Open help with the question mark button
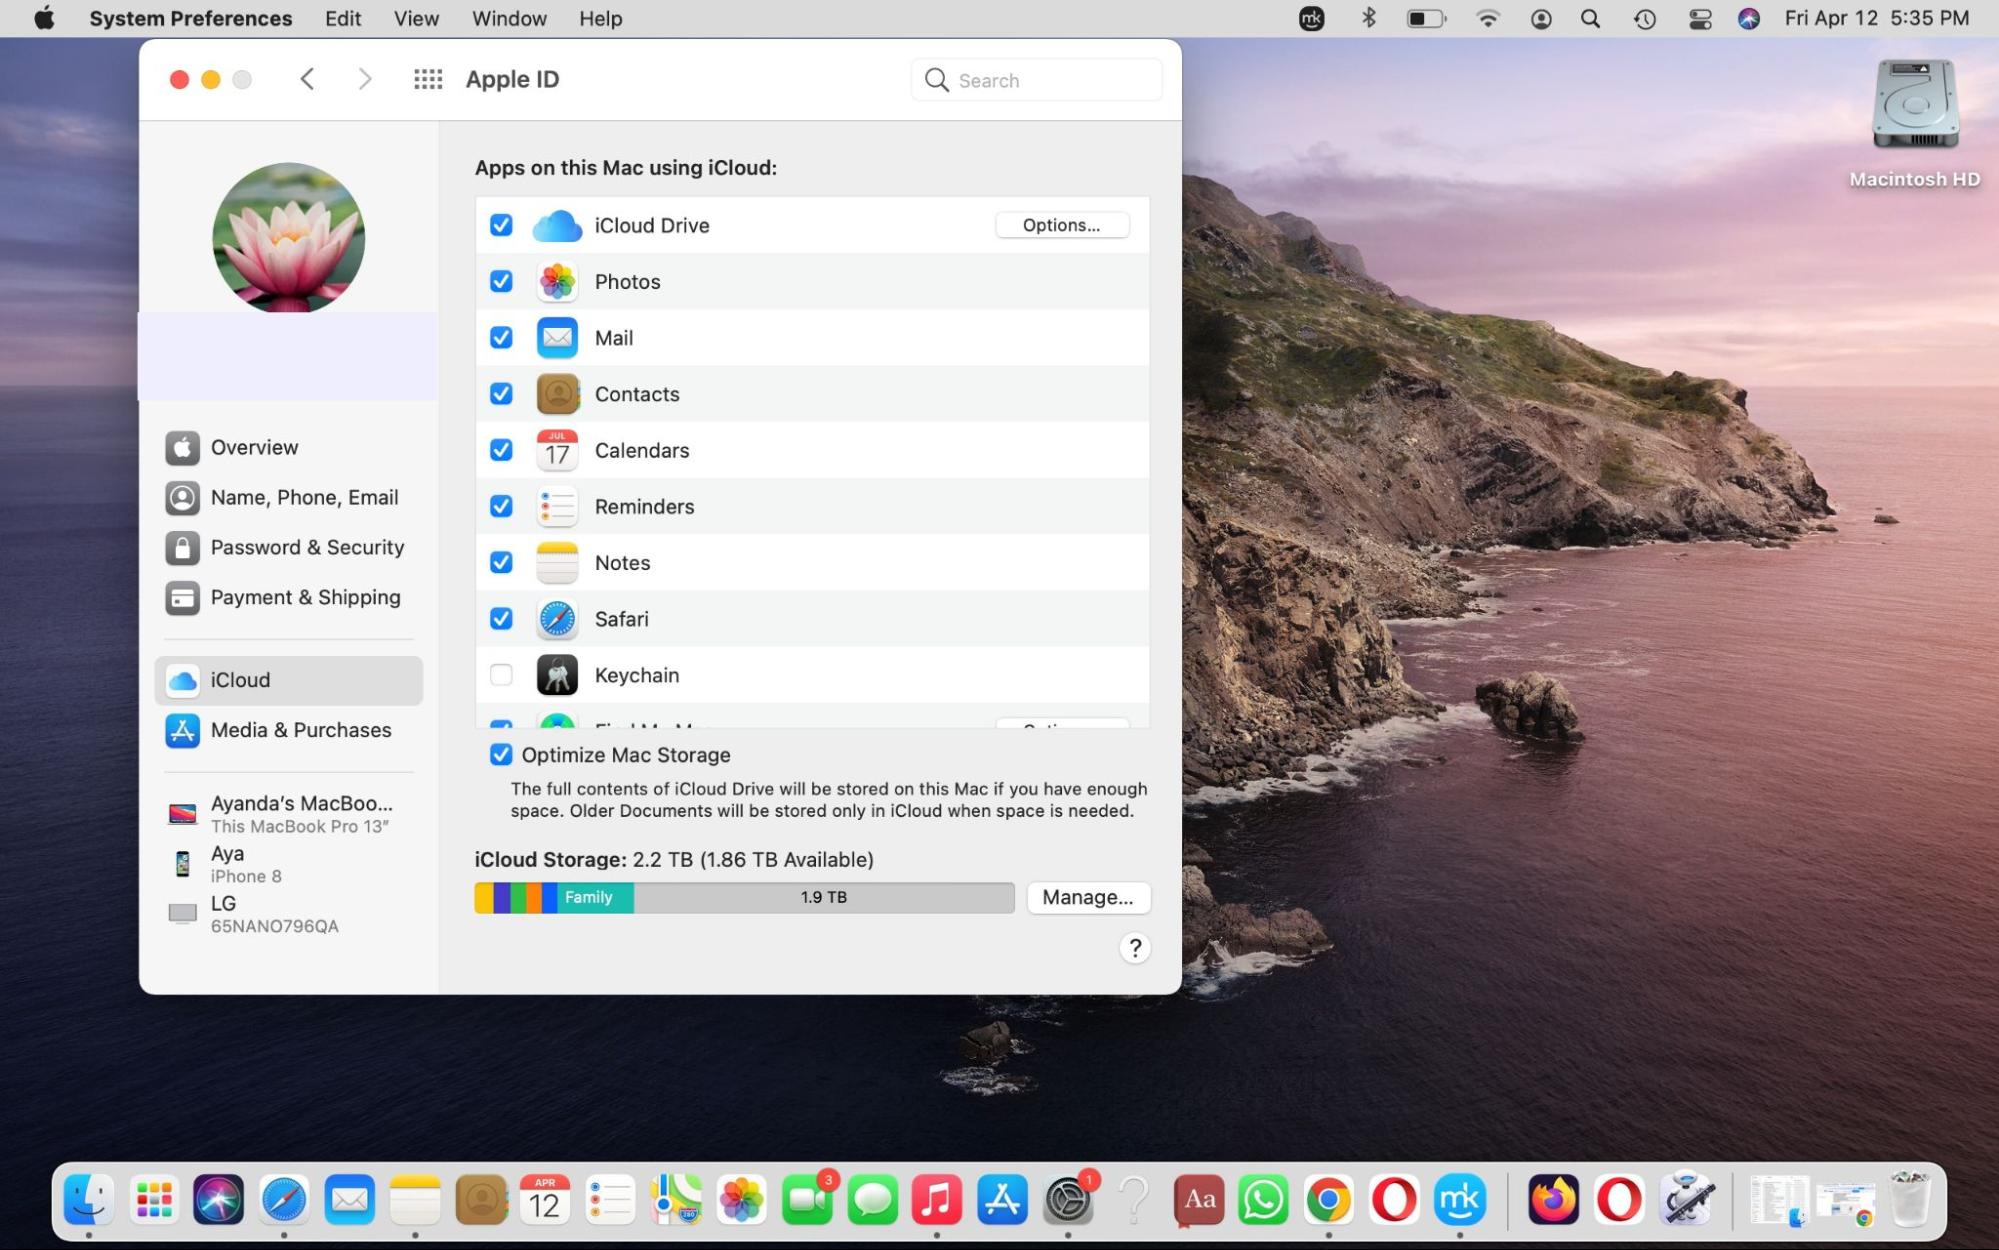This screenshot has height=1250, width=1999. pos(1134,948)
